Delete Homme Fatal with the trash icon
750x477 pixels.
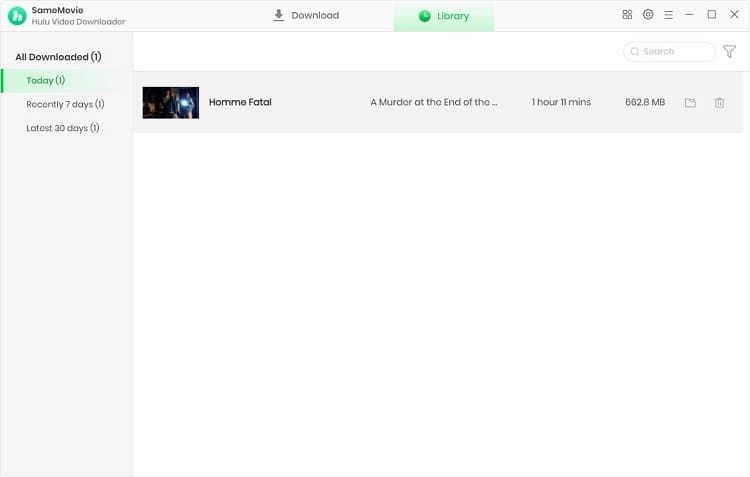tap(719, 103)
